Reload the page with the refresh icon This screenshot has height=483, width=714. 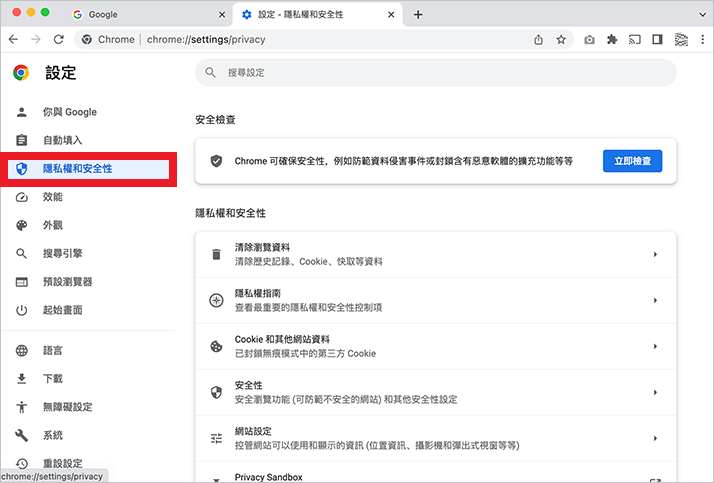[58, 40]
